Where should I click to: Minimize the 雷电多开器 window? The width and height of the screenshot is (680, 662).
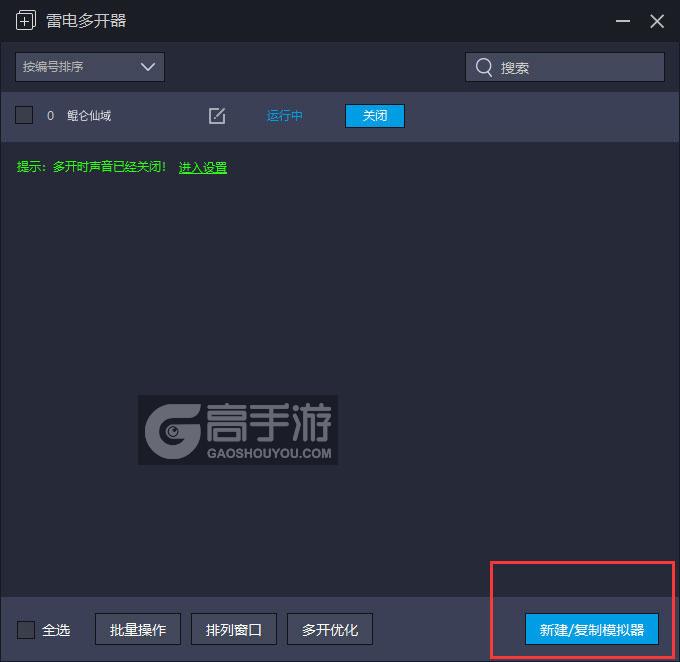[623, 21]
